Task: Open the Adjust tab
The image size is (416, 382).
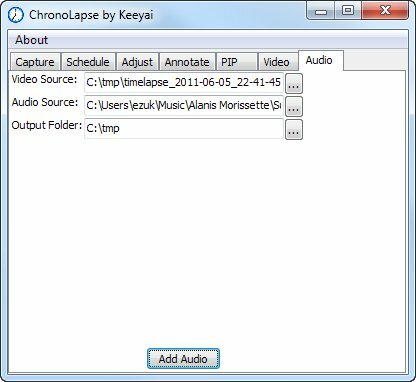Action: pyautogui.click(x=137, y=62)
